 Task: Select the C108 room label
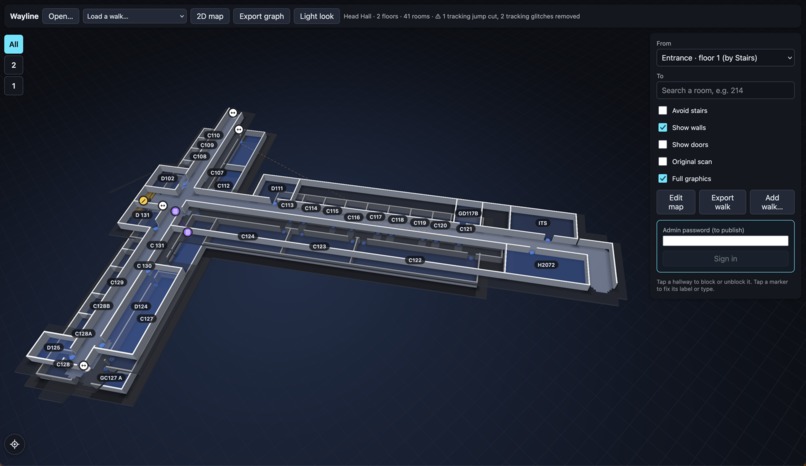coord(200,156)
